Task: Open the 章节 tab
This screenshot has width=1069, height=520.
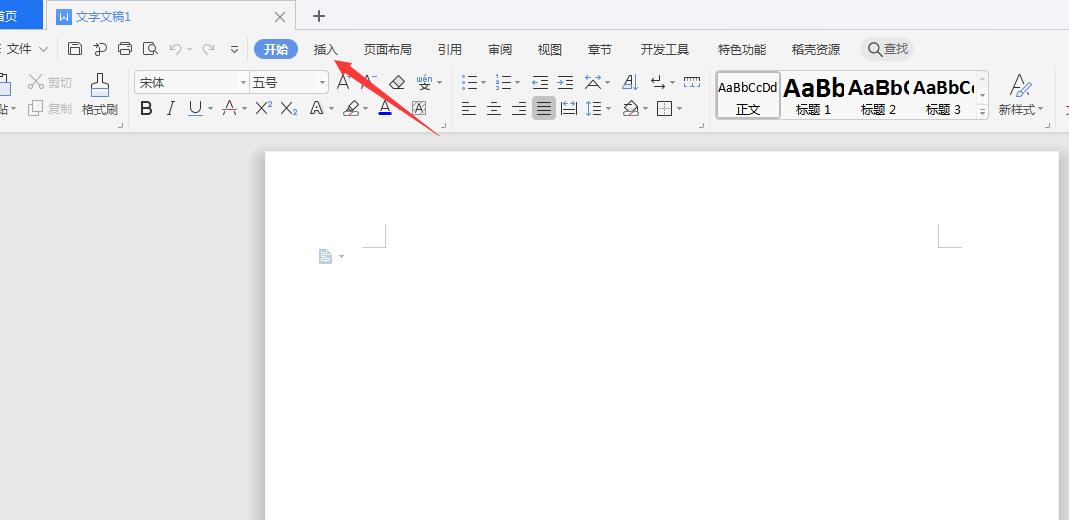Action: tap(600, 49)
